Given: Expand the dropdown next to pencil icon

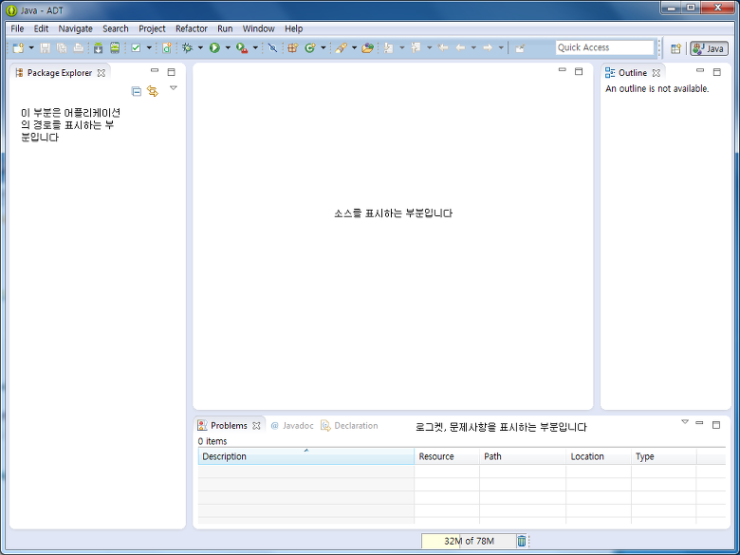Looking at the screenshot, I should [354, 48].
